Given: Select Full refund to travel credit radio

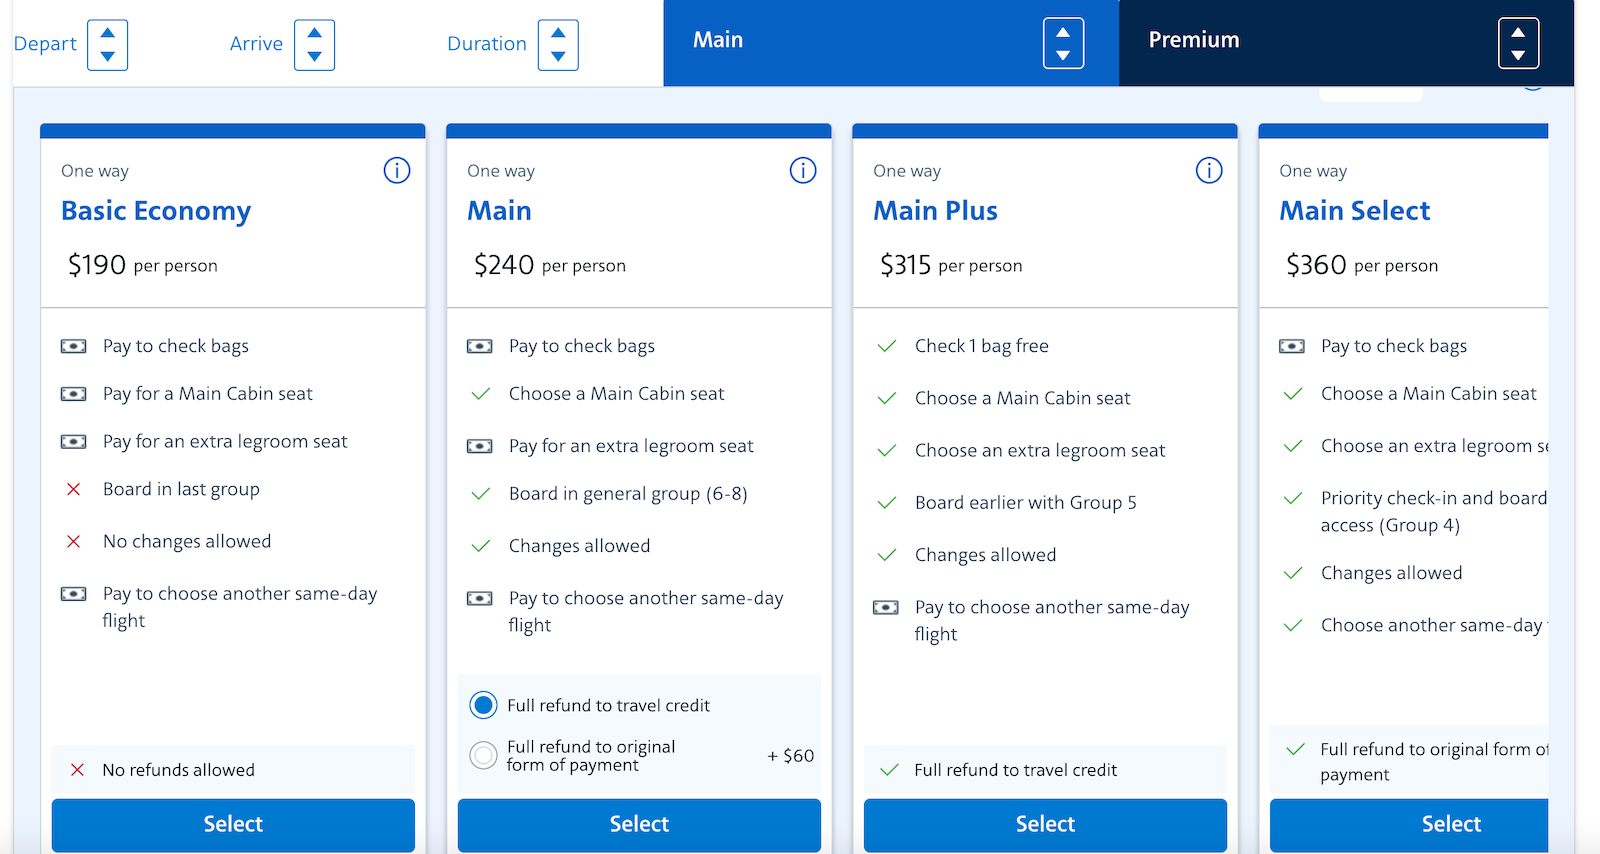Looking at the screenshot, I should [x=483, y=705].
